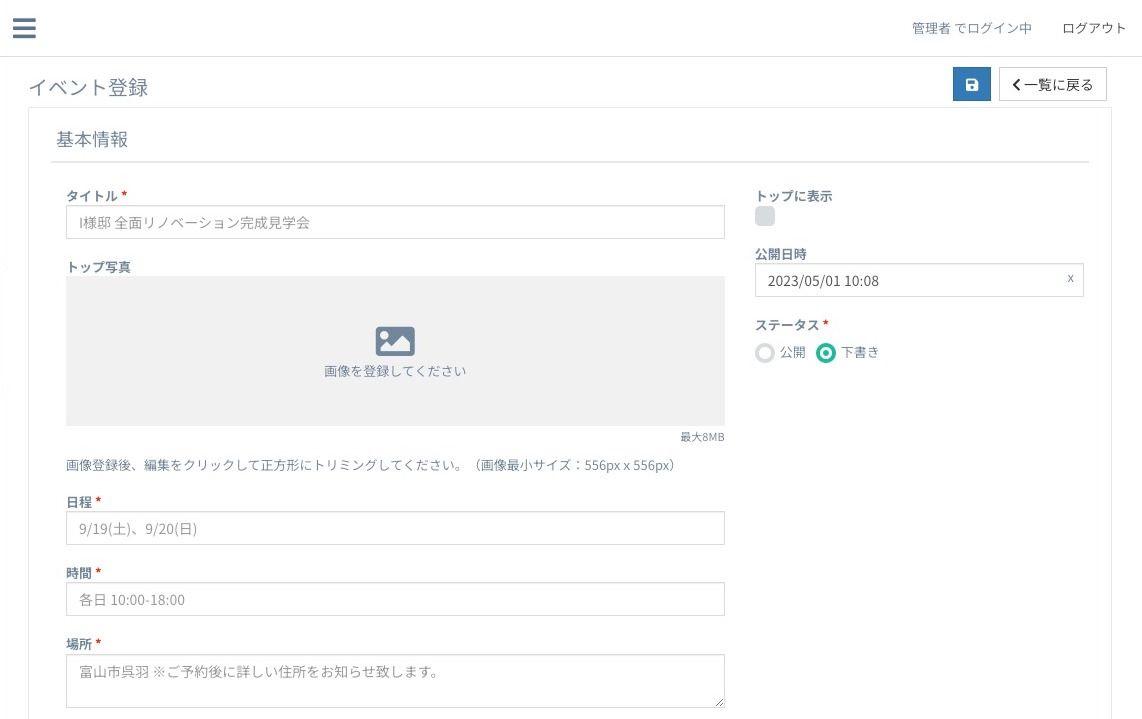Click the 画像を登録してください text
Image resolution: width=1142 pixels, height=719 pixels.
[x=395, y=371]
